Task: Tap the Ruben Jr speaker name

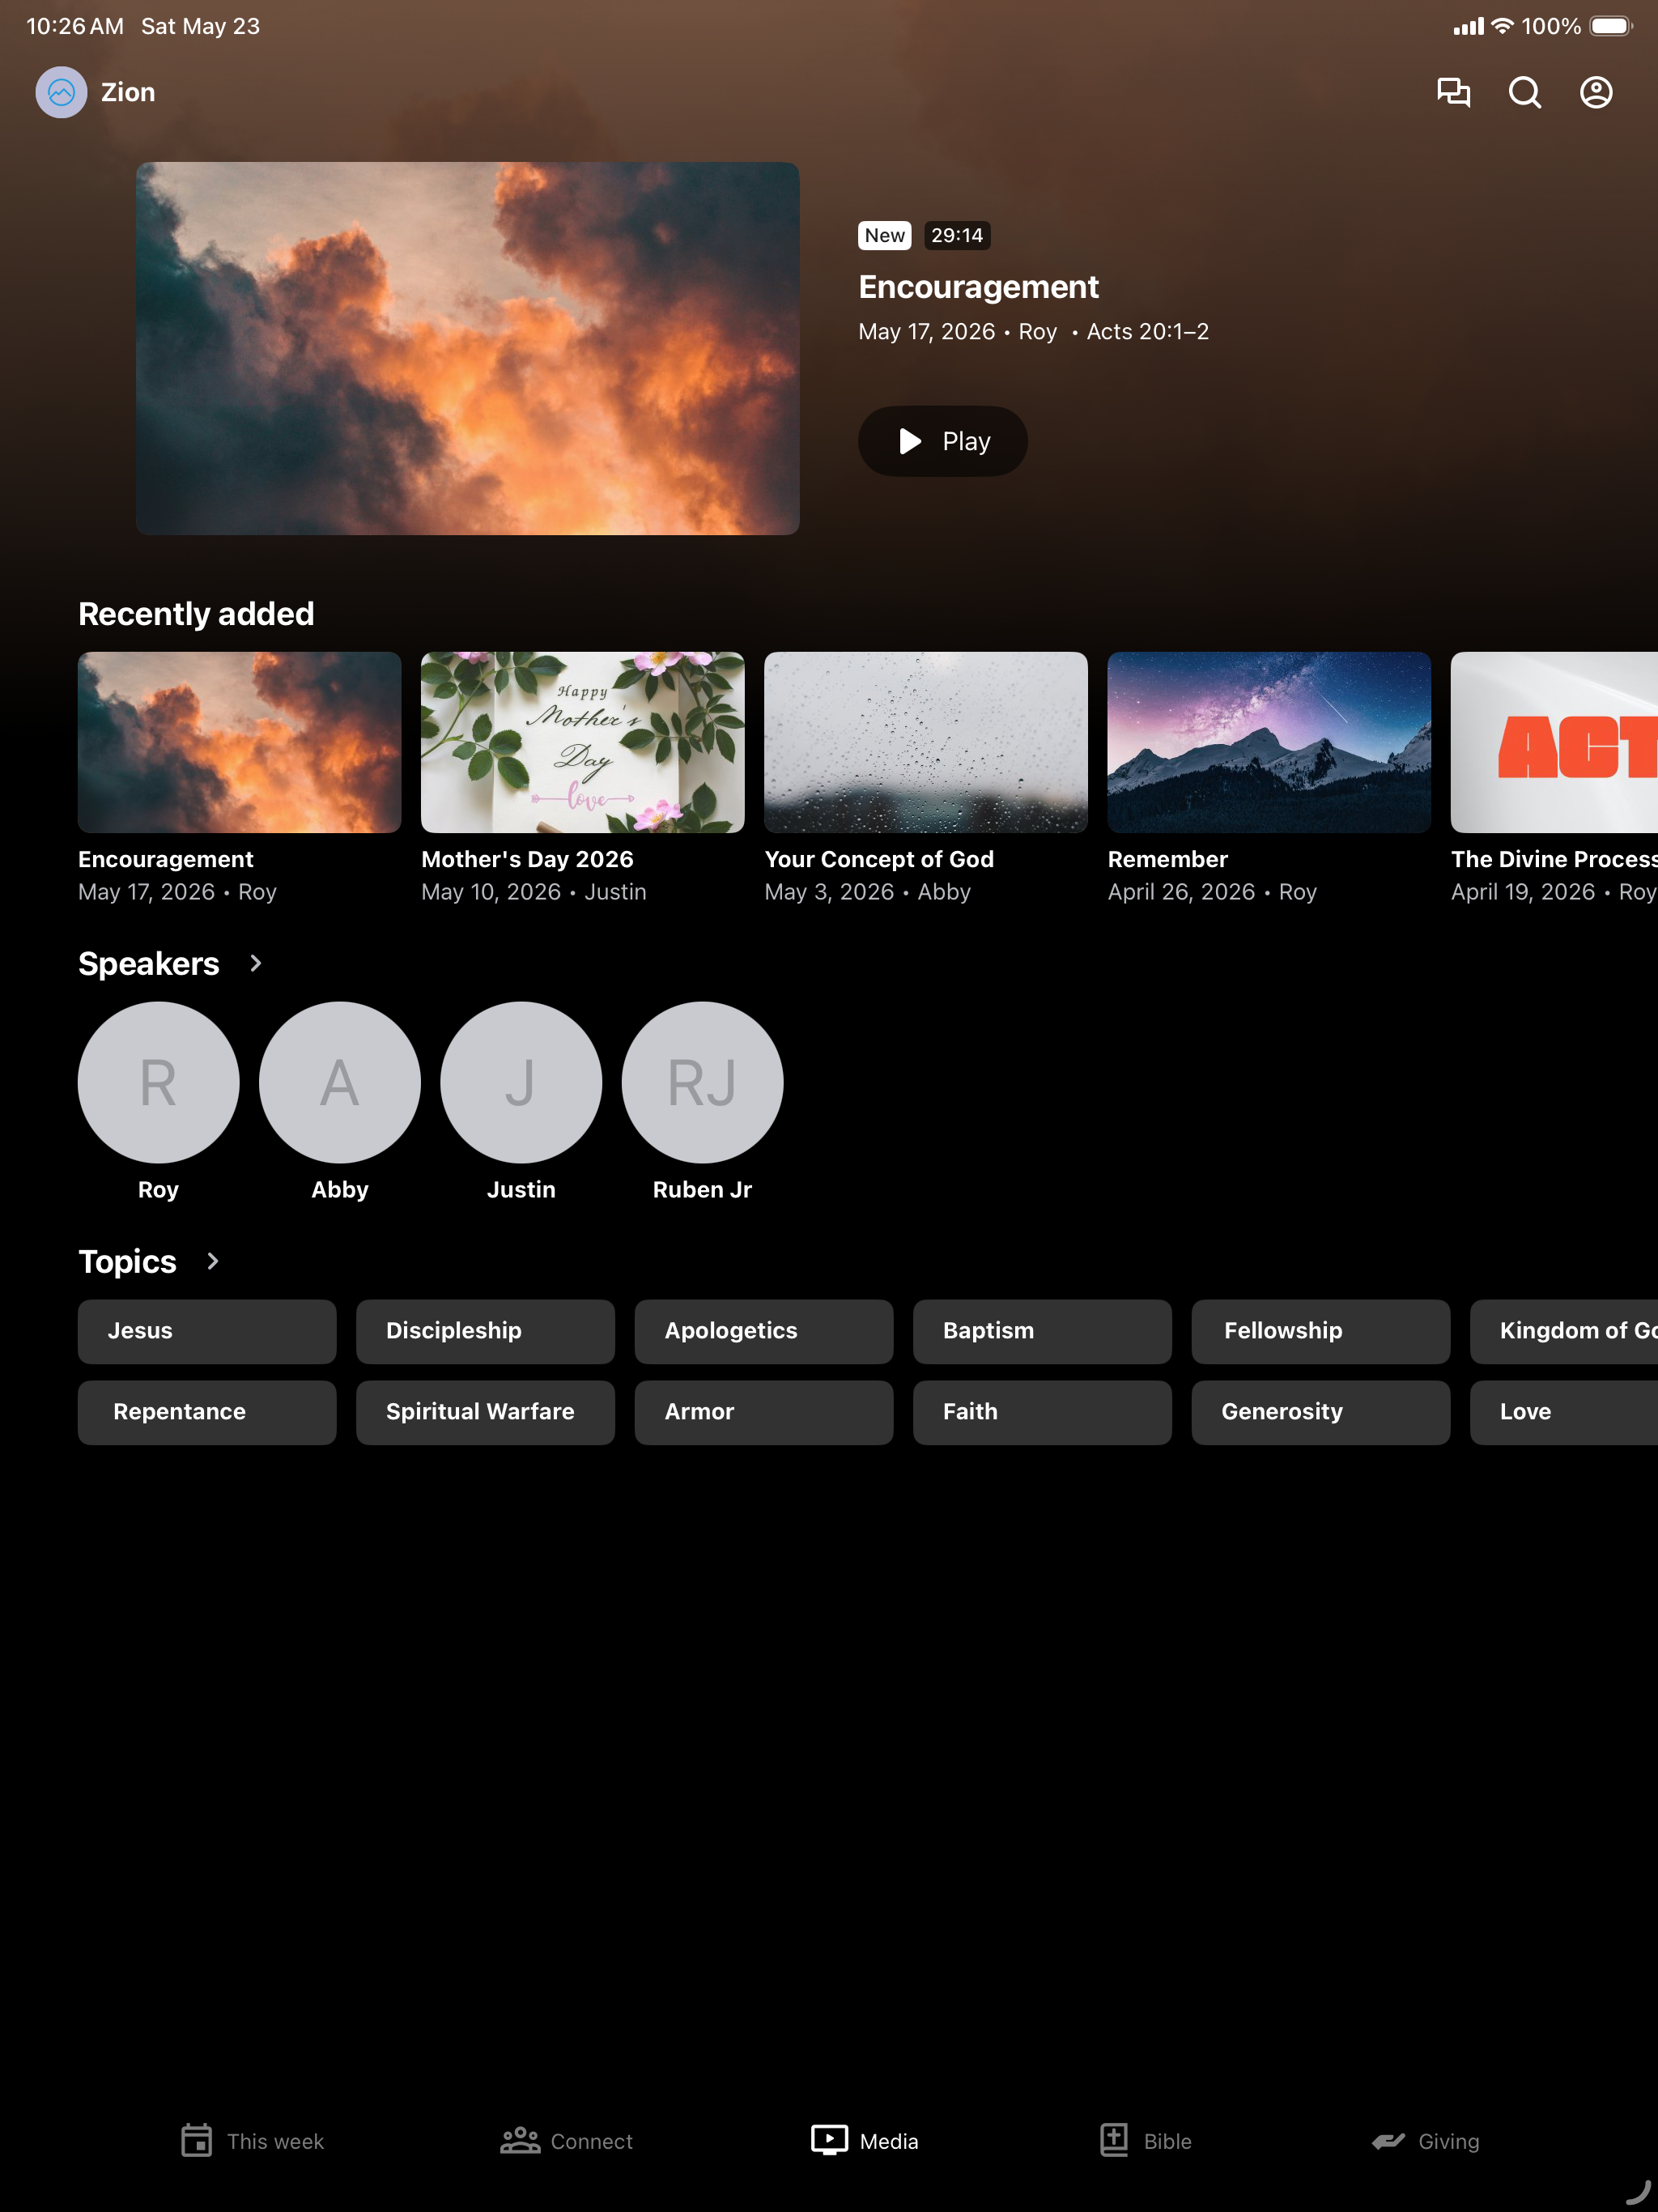Action: (702, 1189)
